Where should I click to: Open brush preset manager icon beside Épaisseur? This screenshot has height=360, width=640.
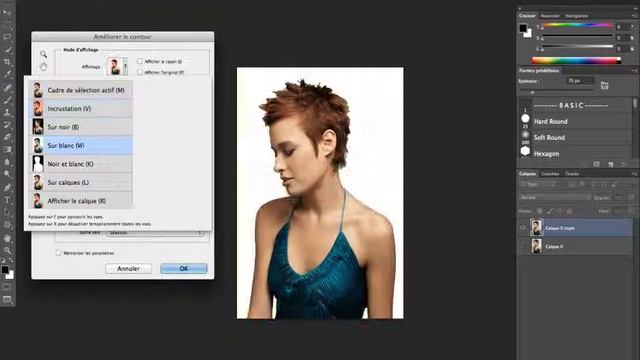(x=604, y=85)
